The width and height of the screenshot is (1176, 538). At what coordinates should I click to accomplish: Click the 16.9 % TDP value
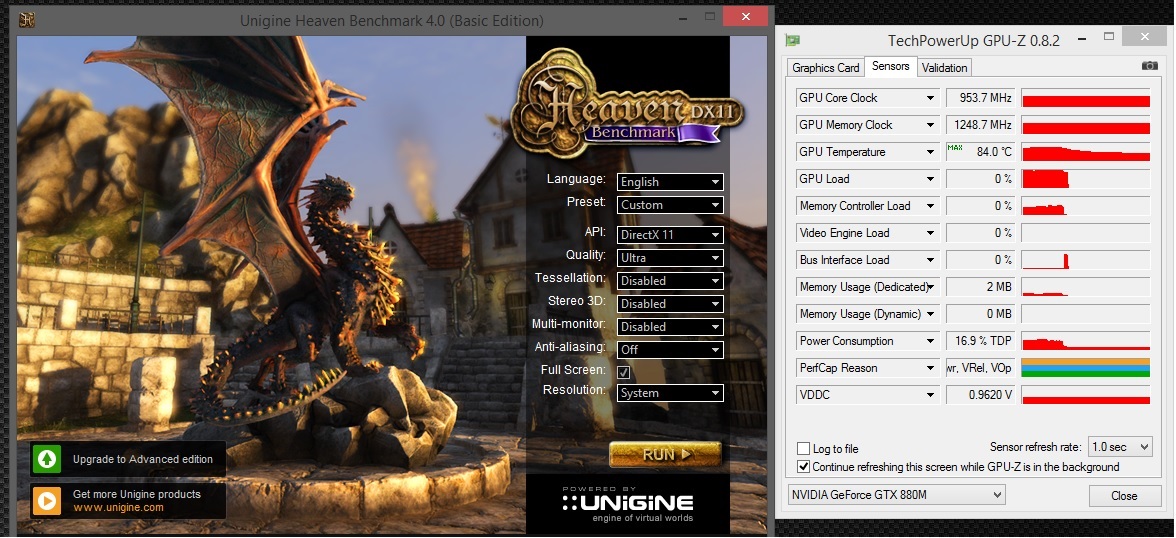pos(980,341)
